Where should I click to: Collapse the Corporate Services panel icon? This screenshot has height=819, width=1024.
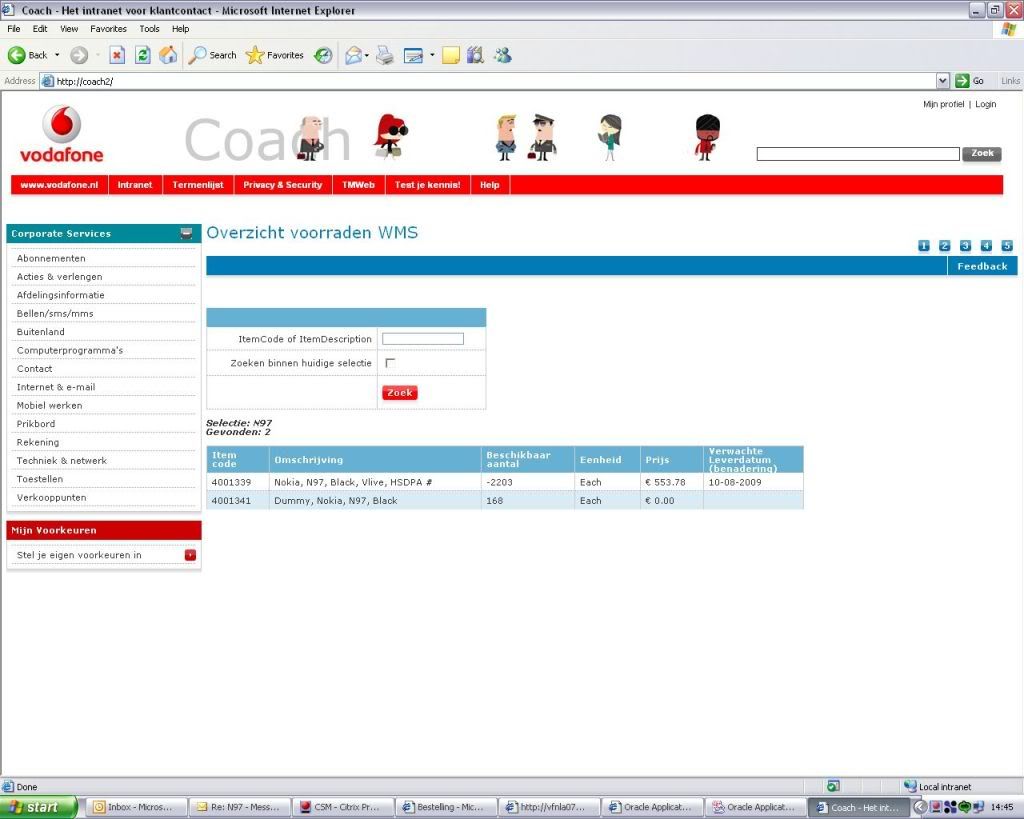coord(186,233)
